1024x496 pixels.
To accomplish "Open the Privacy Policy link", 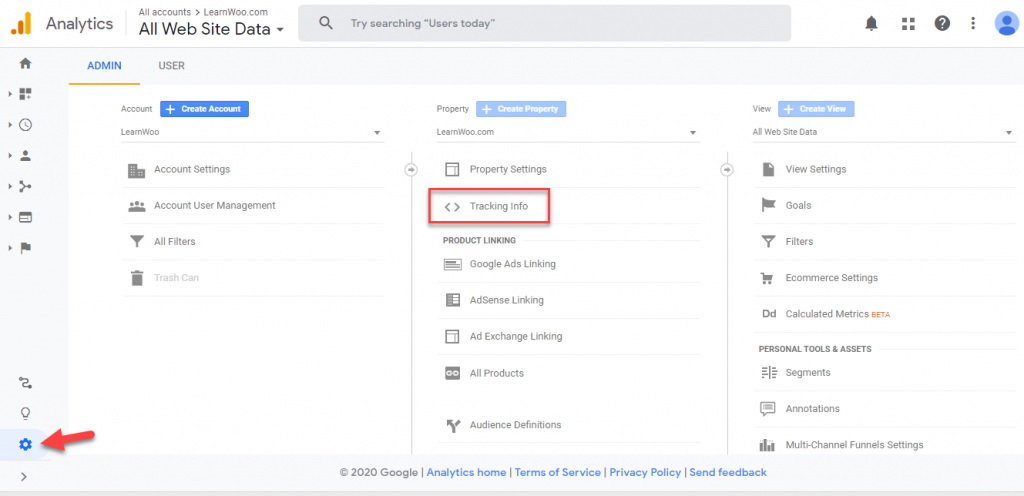I will (645, 473).
